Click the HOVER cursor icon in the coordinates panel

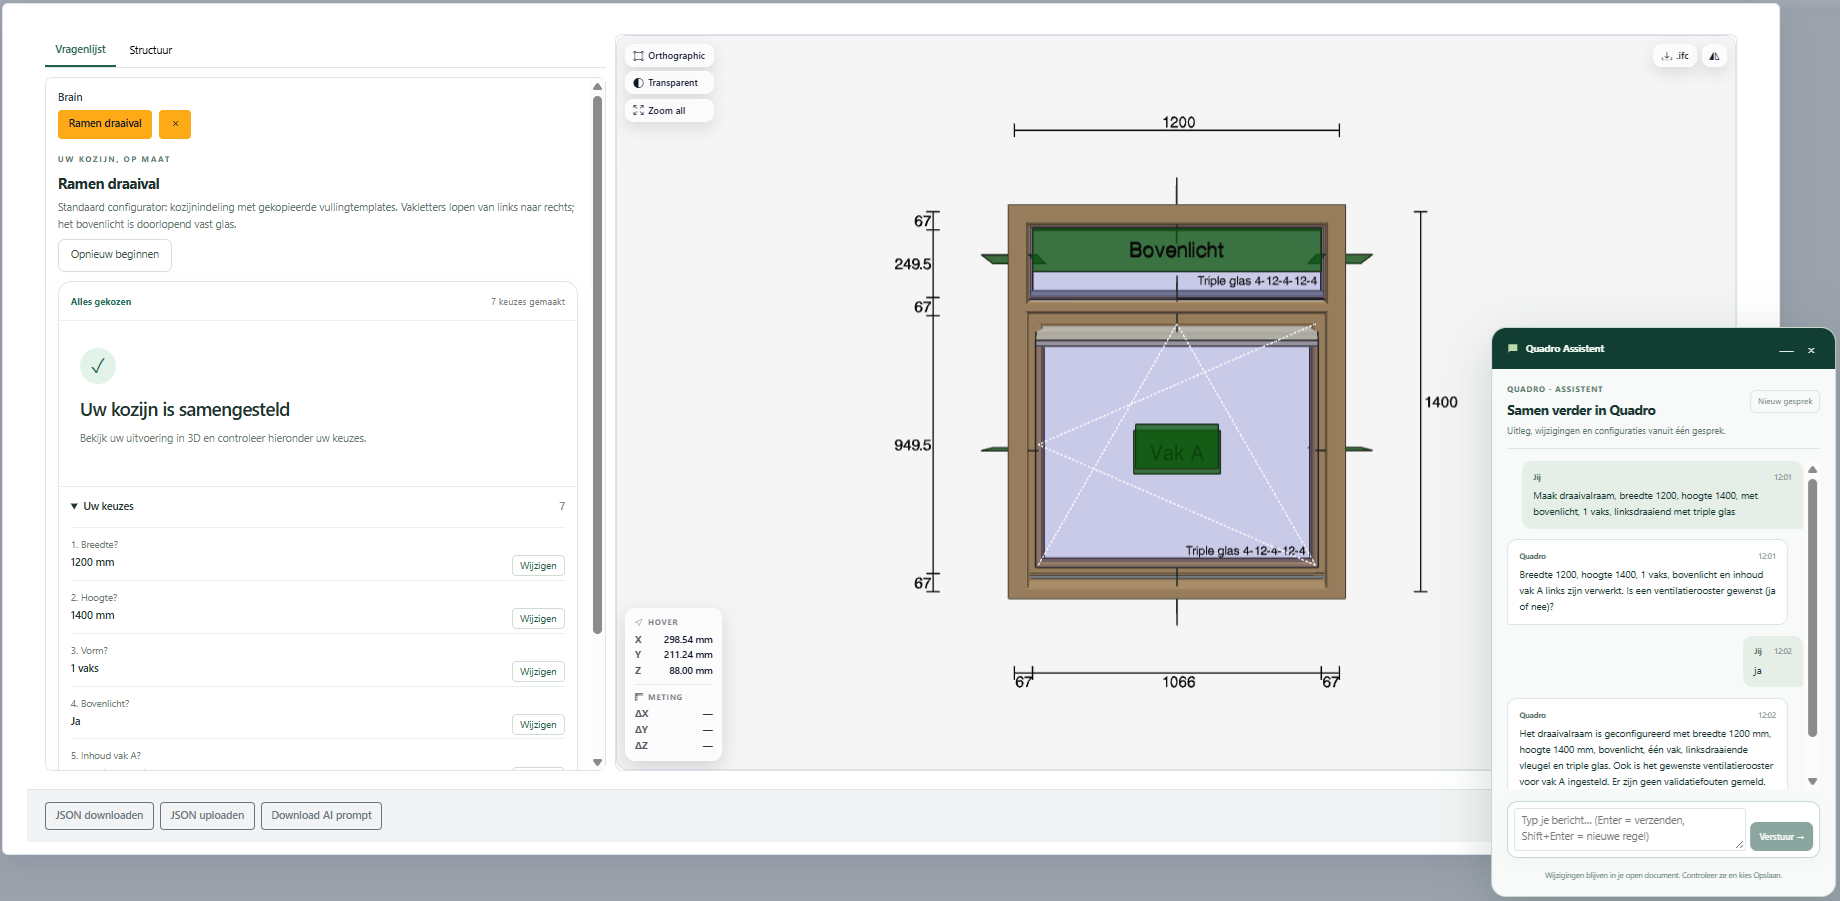point(639,622)
